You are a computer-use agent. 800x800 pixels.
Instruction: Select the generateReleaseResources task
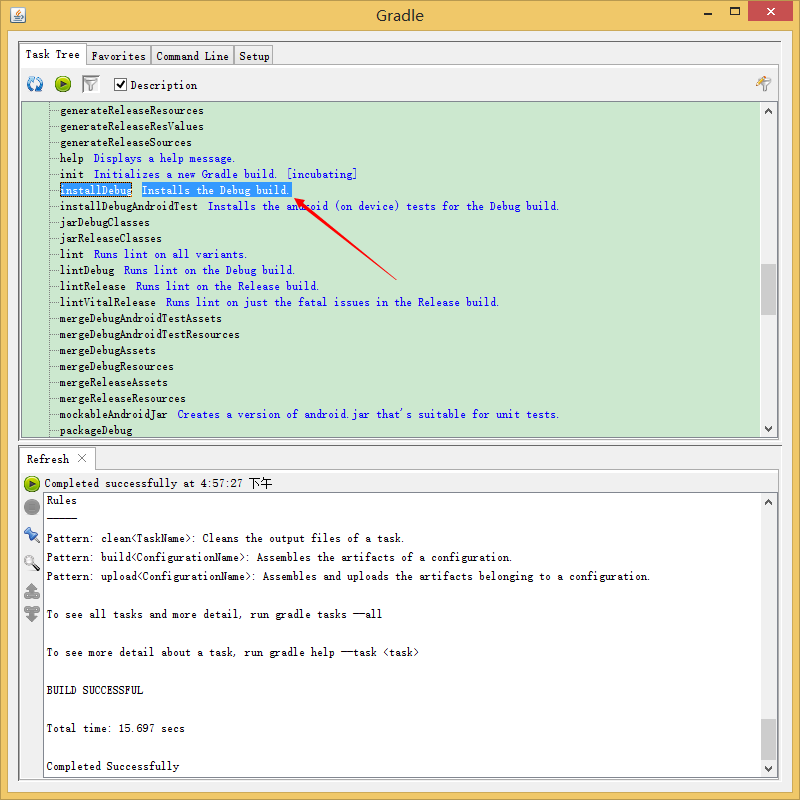[x=132, y=110]
